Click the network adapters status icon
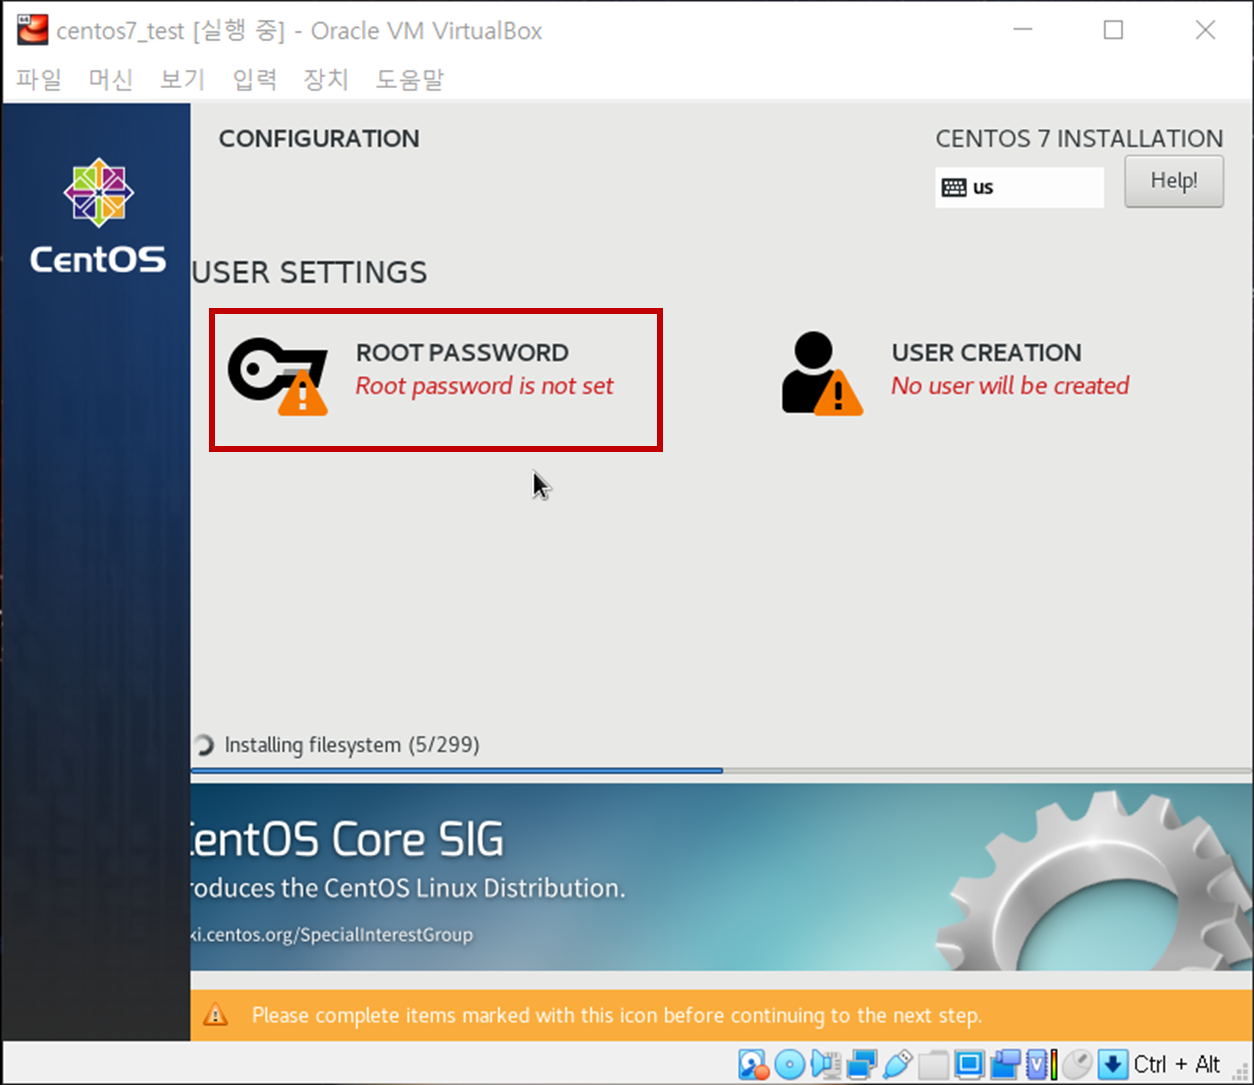The image size is (1254, 1085). click(861, 1065)
